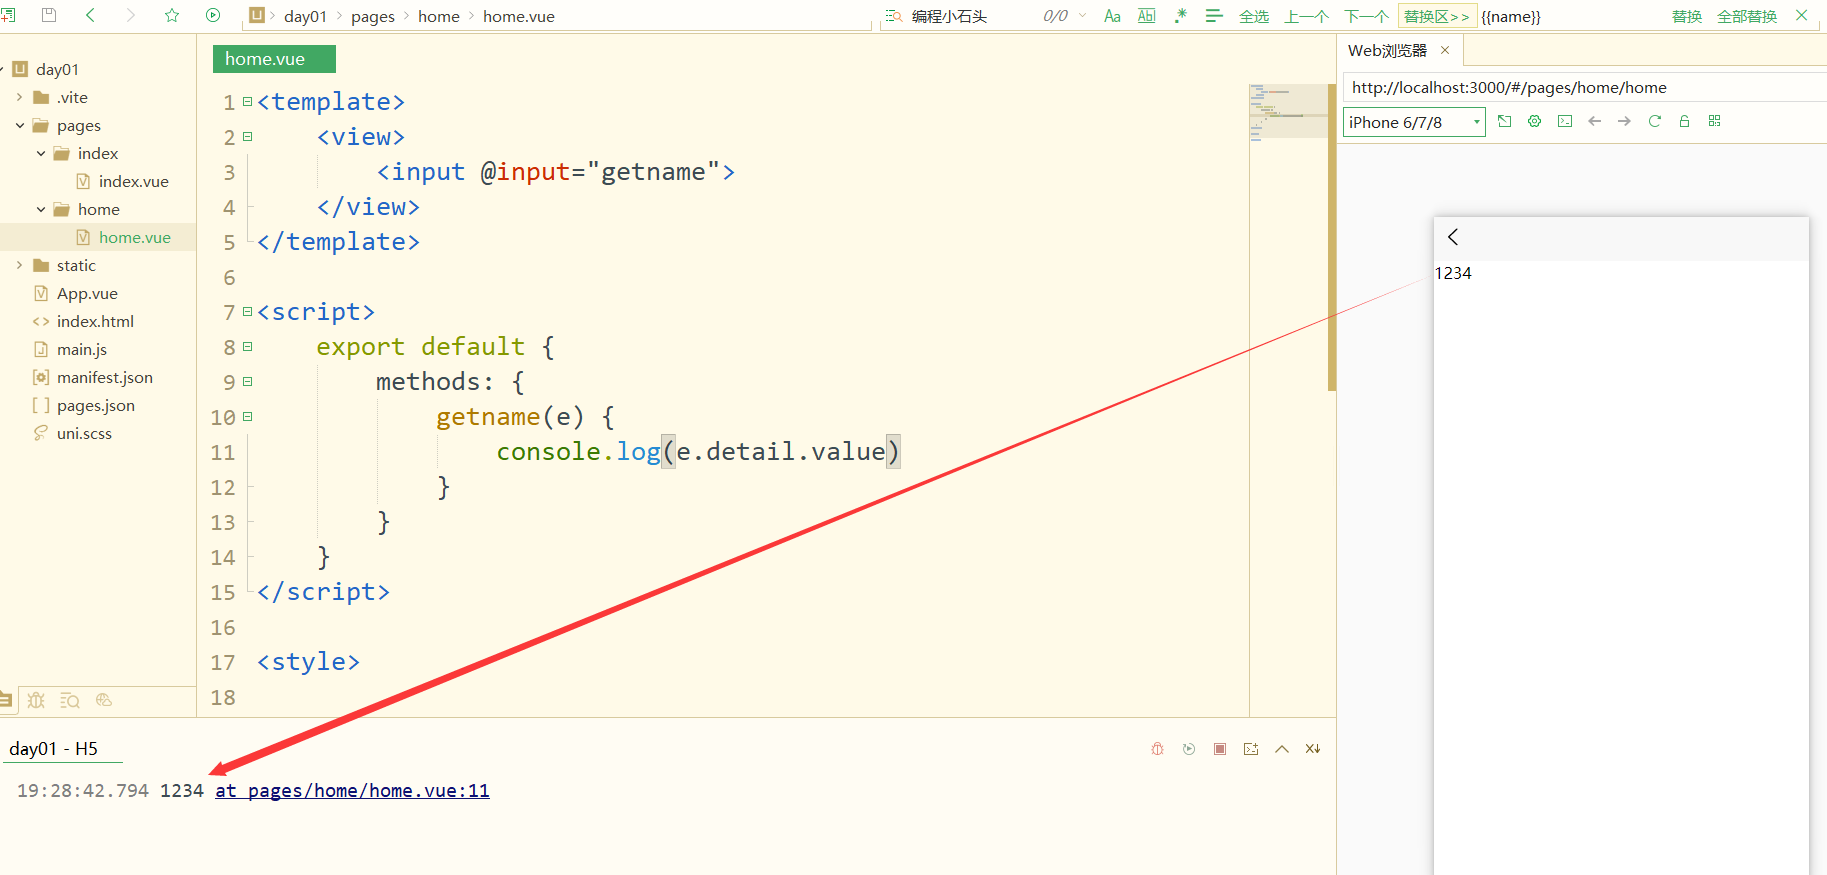Go back with the left chevron in top toolbar
This screenshot has height=875, width=1827.
[x=91, y=15]
